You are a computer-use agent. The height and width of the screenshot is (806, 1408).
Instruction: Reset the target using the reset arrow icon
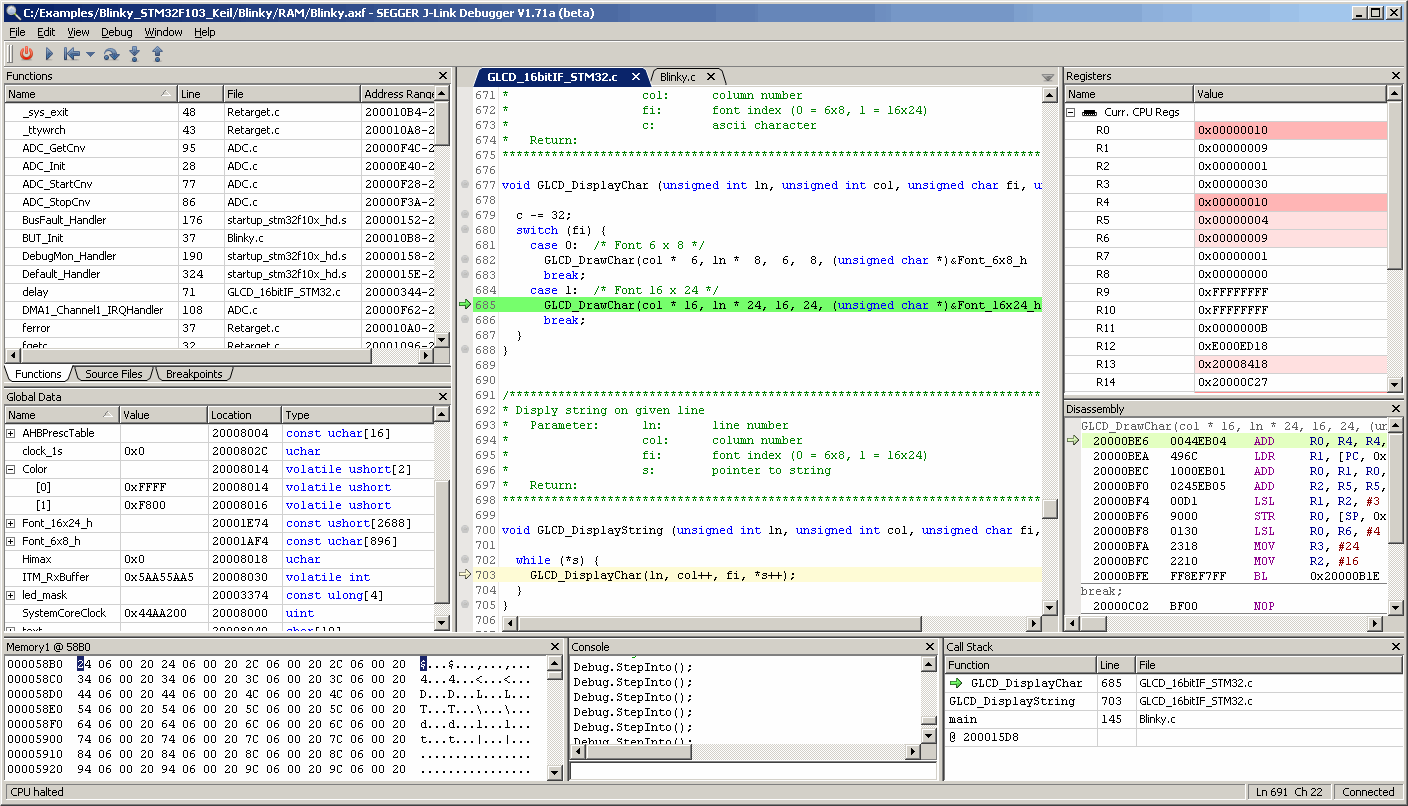pyautogui.click(x=72, y=54)
